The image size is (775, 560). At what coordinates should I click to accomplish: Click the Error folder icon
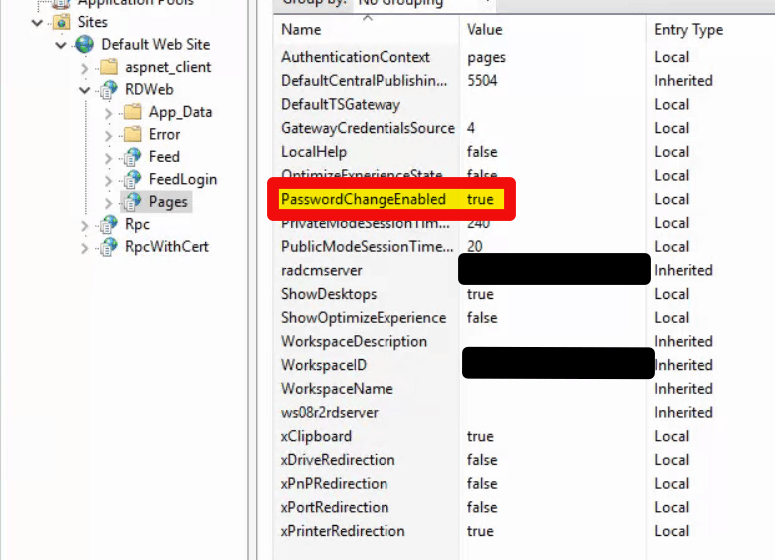point(132,135)
